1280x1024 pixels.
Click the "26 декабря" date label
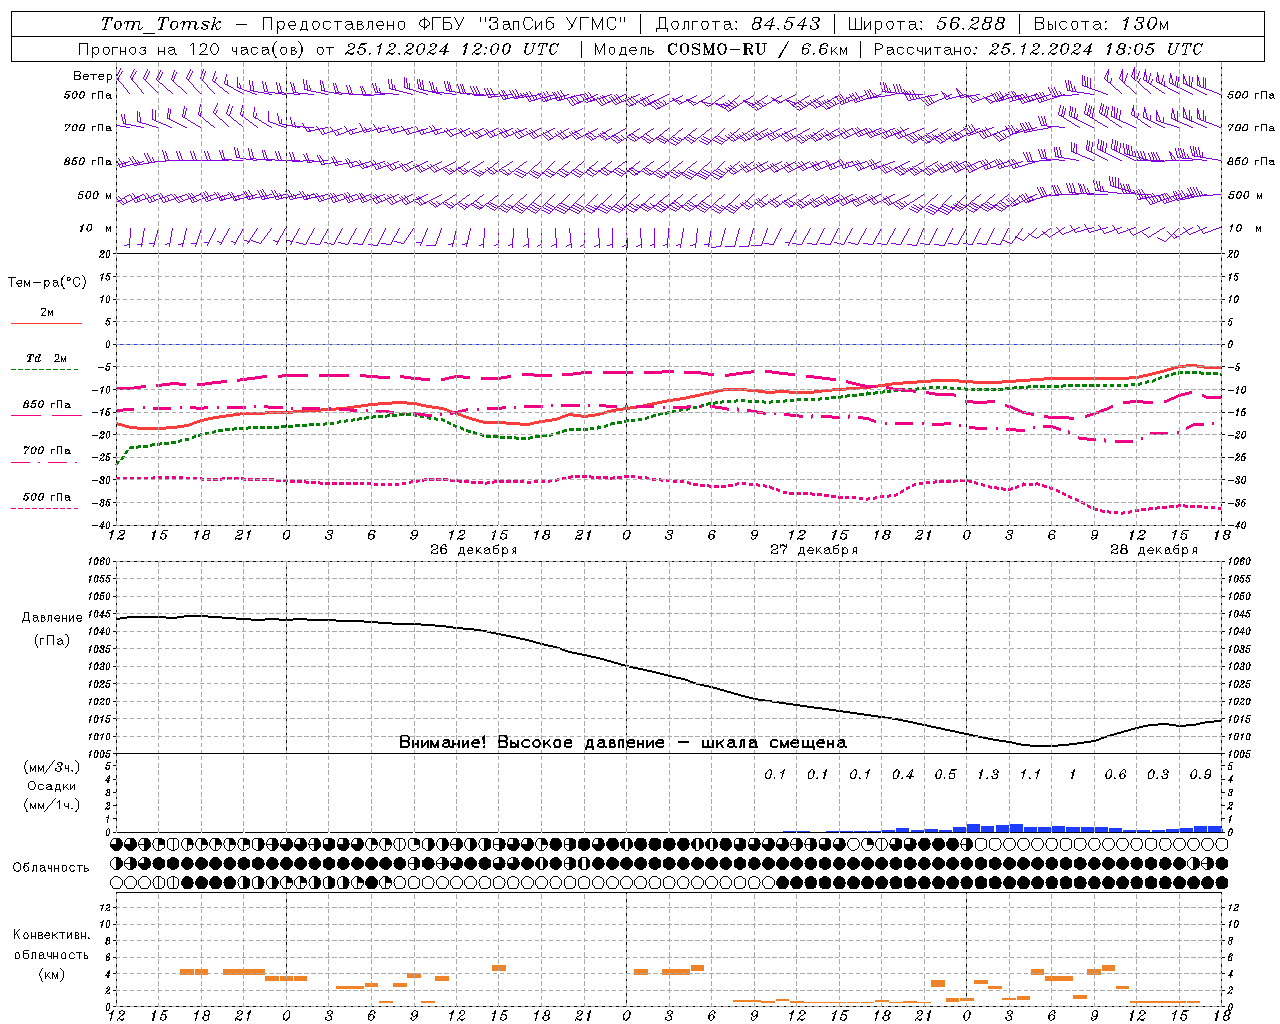click(474, 550)
